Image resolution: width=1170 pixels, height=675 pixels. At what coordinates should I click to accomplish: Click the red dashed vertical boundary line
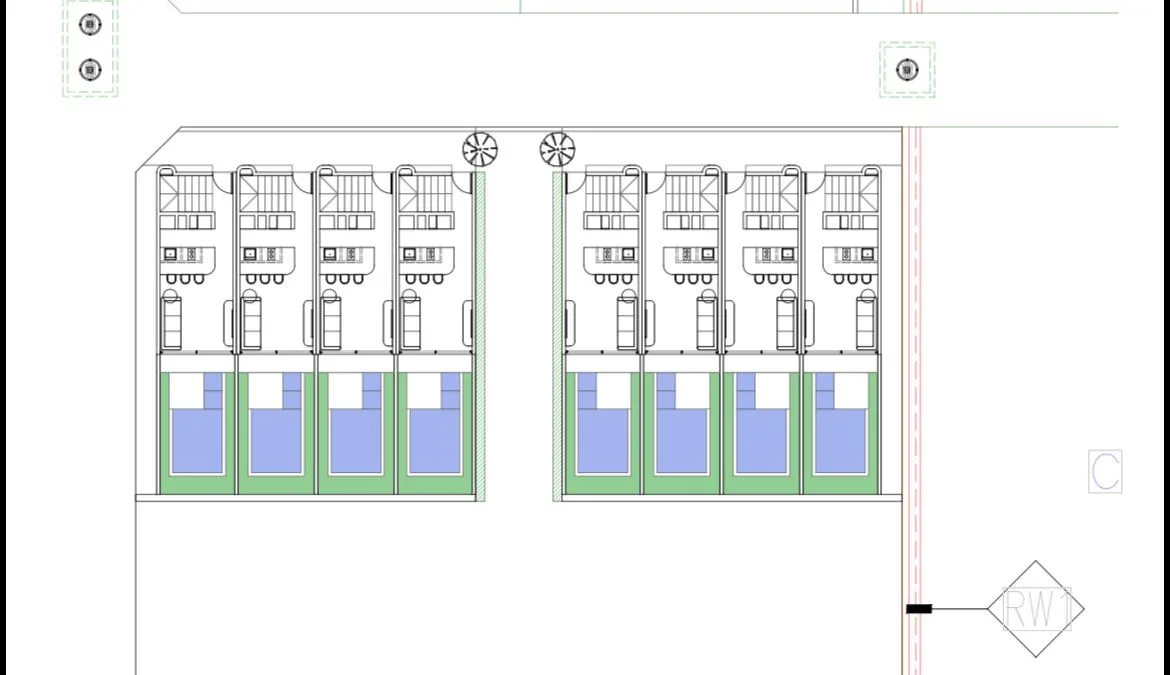pos(913,401)
